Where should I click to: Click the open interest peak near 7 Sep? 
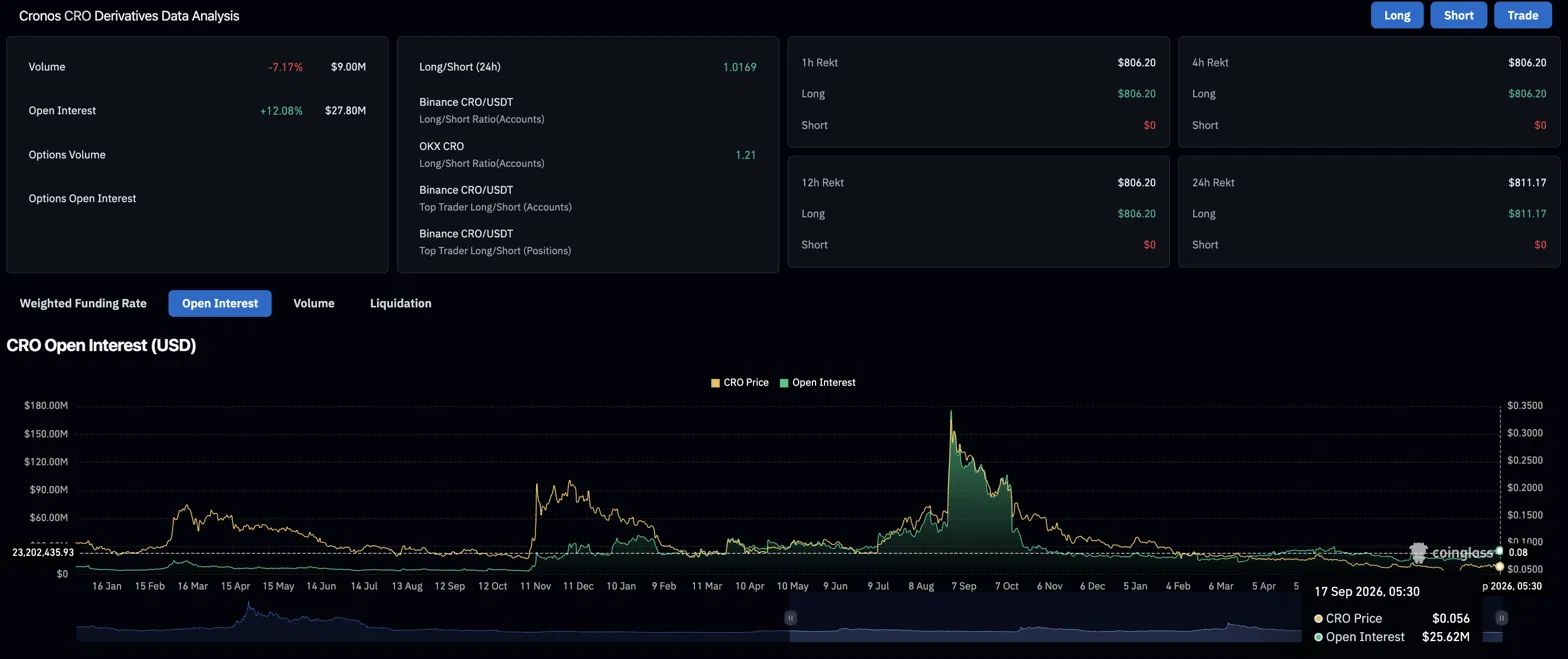(951, 412)
